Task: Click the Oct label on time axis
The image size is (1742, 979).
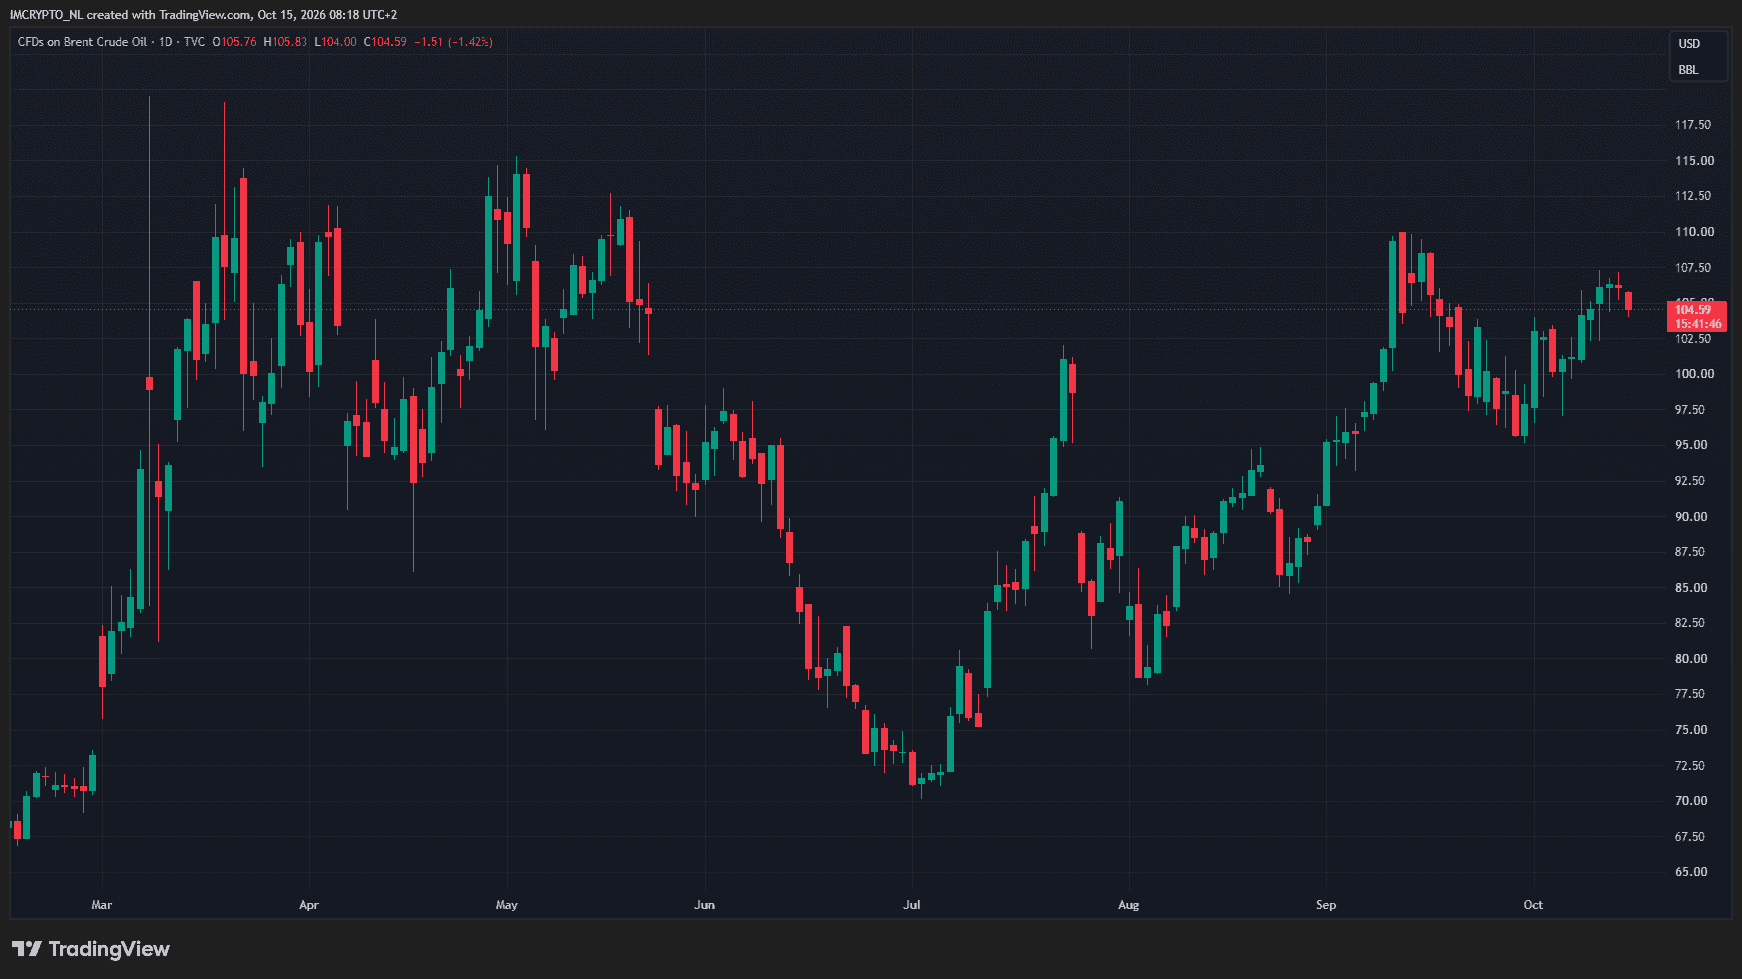Action: pyautogui.click(x=1533, y=905)
